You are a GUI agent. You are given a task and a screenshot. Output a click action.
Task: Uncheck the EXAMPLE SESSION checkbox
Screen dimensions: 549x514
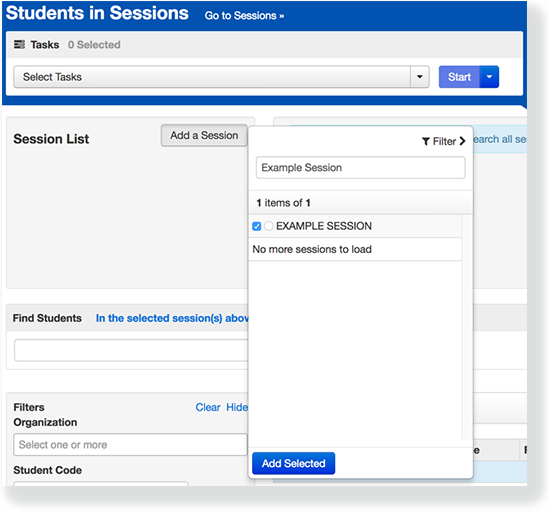coord(257,226)
